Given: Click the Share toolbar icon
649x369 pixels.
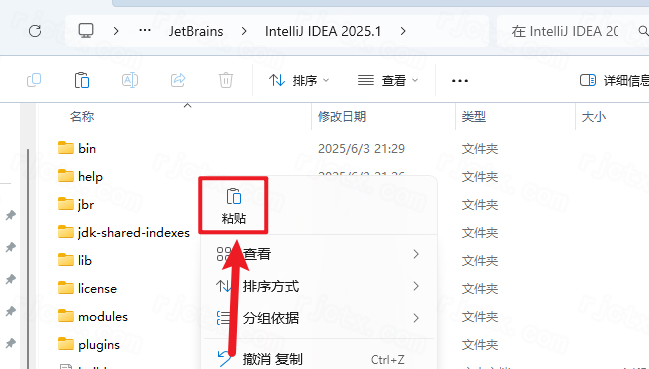Looking at the screenshot, I should point(178,80).
